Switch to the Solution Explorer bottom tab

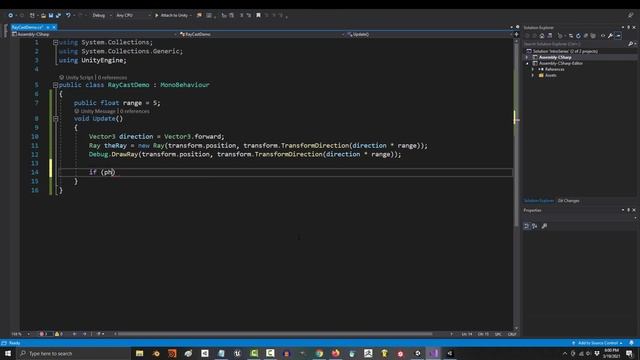coord(539,201)
